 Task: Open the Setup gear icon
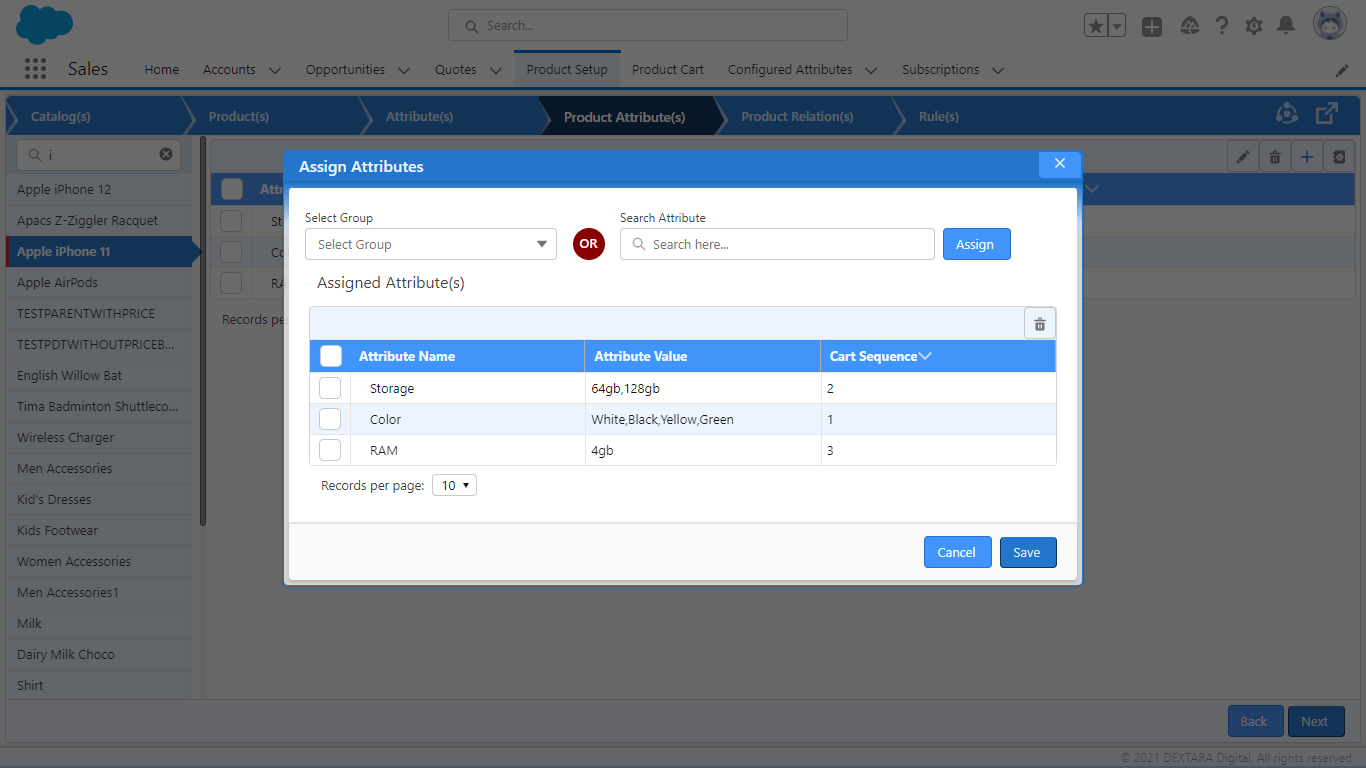tap(1254, 26)
